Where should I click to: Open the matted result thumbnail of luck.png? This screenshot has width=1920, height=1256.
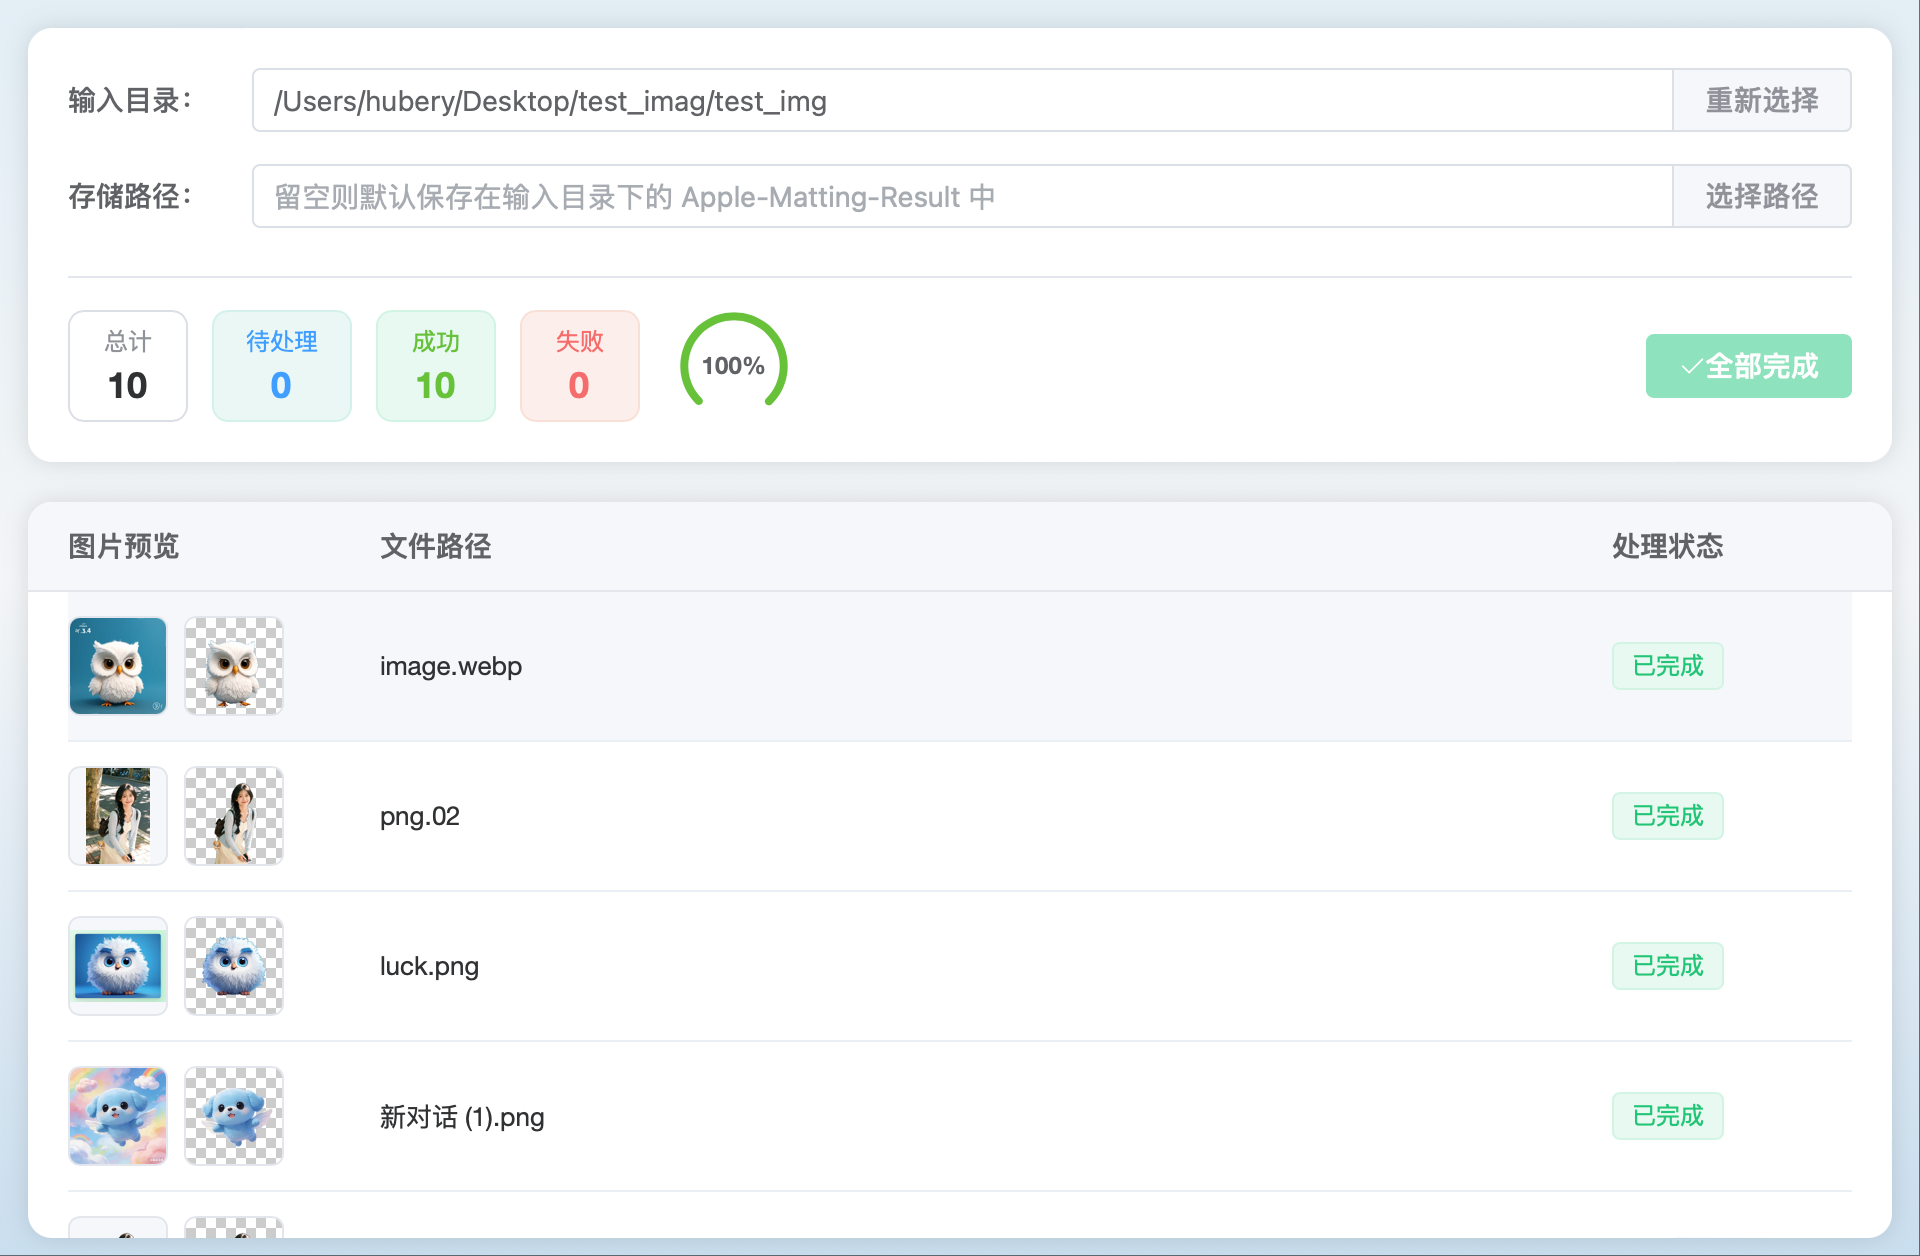coord(234,966)
